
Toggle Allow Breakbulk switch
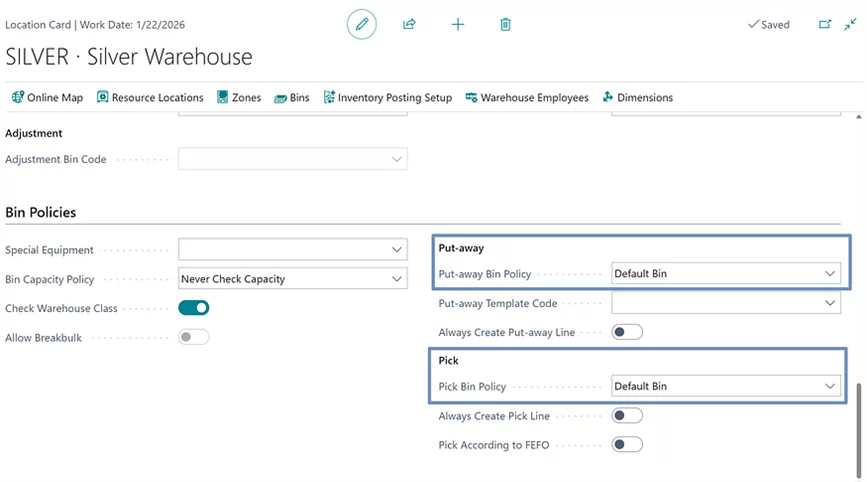pyautogui.click(x=194, y=337)
